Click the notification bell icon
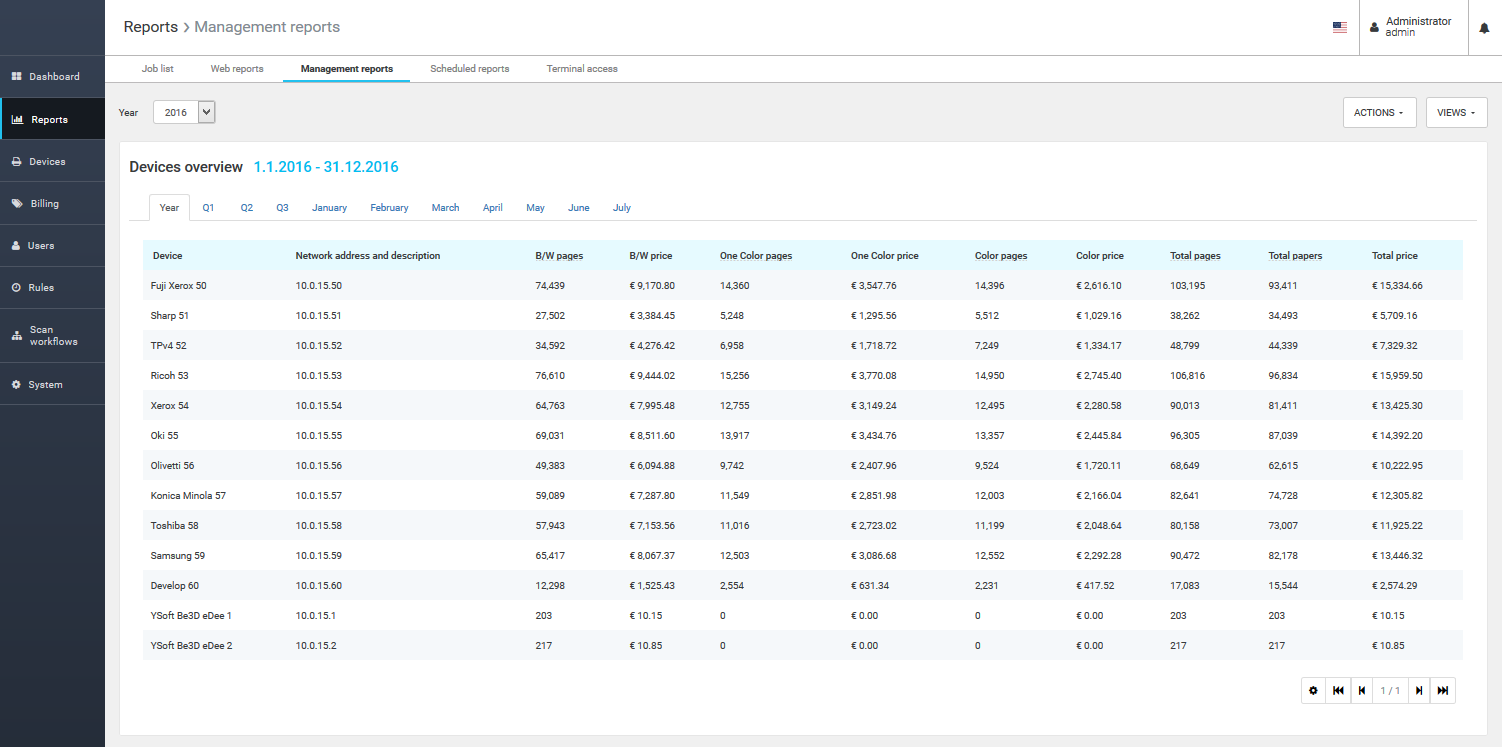The image size is (1502, 747). click(1484, 28)
